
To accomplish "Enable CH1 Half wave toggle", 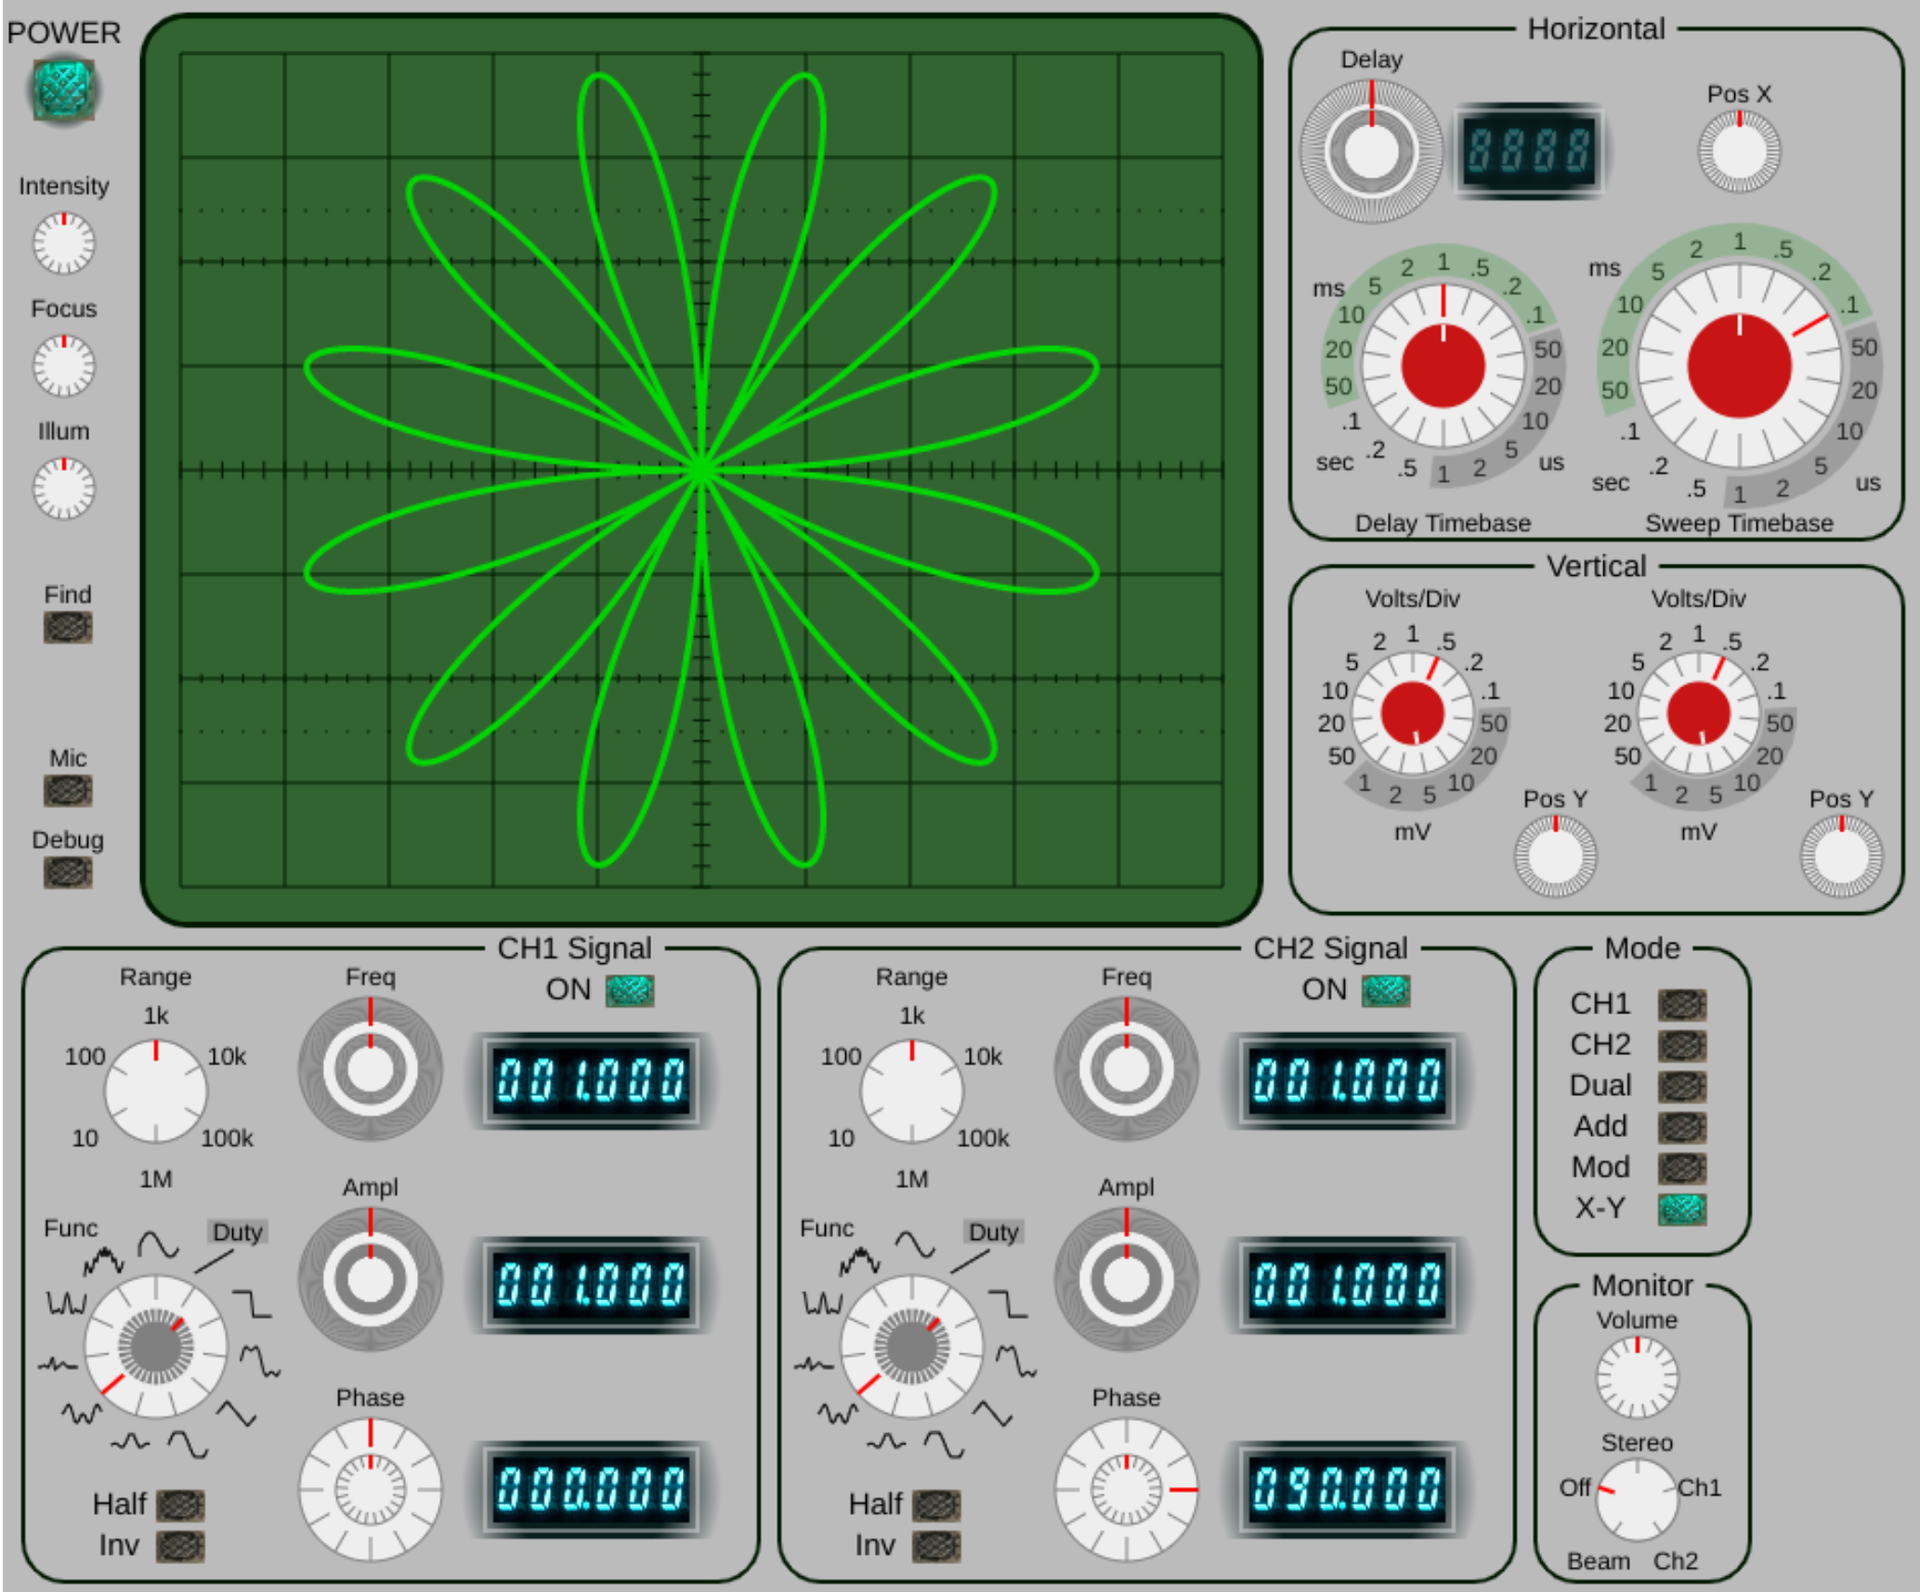I will (x=181, y=1504).
